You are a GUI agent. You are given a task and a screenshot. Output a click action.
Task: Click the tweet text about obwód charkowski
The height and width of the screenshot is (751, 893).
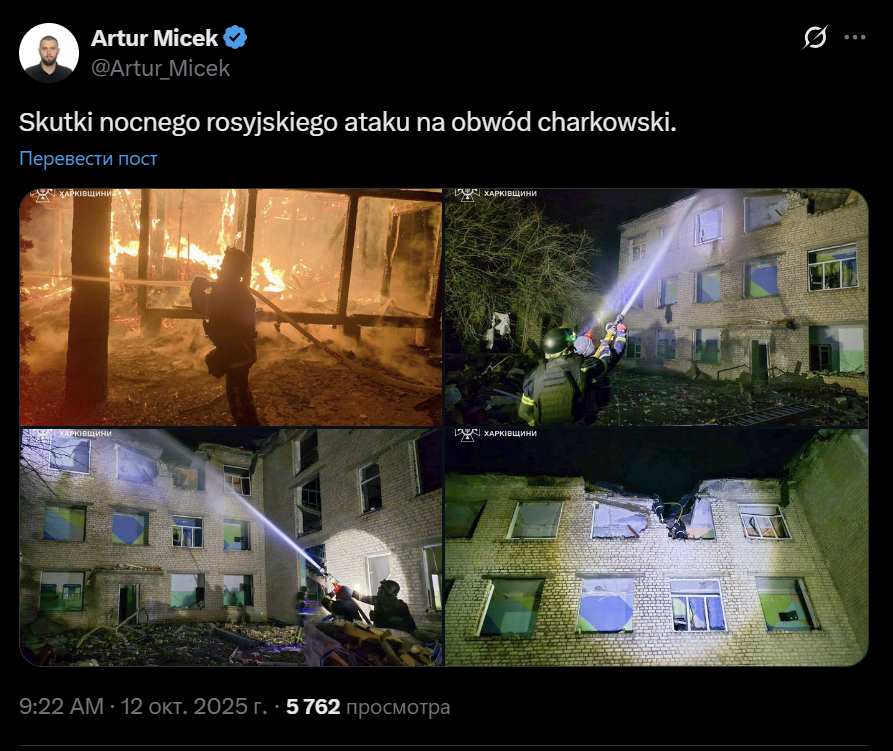[x=347, y=122]
